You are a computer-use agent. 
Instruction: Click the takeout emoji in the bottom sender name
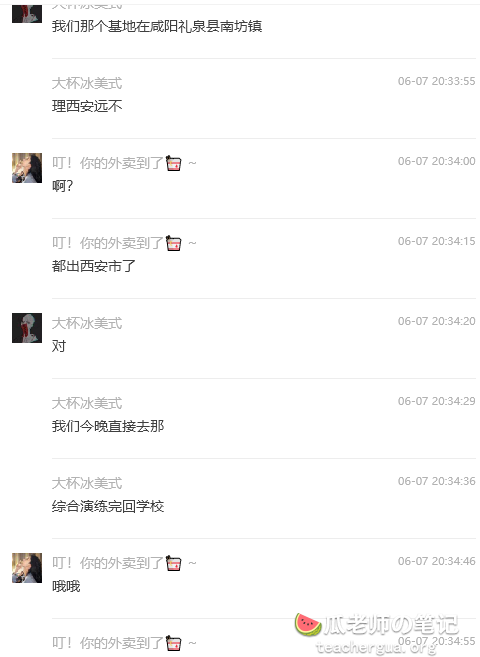173,643
